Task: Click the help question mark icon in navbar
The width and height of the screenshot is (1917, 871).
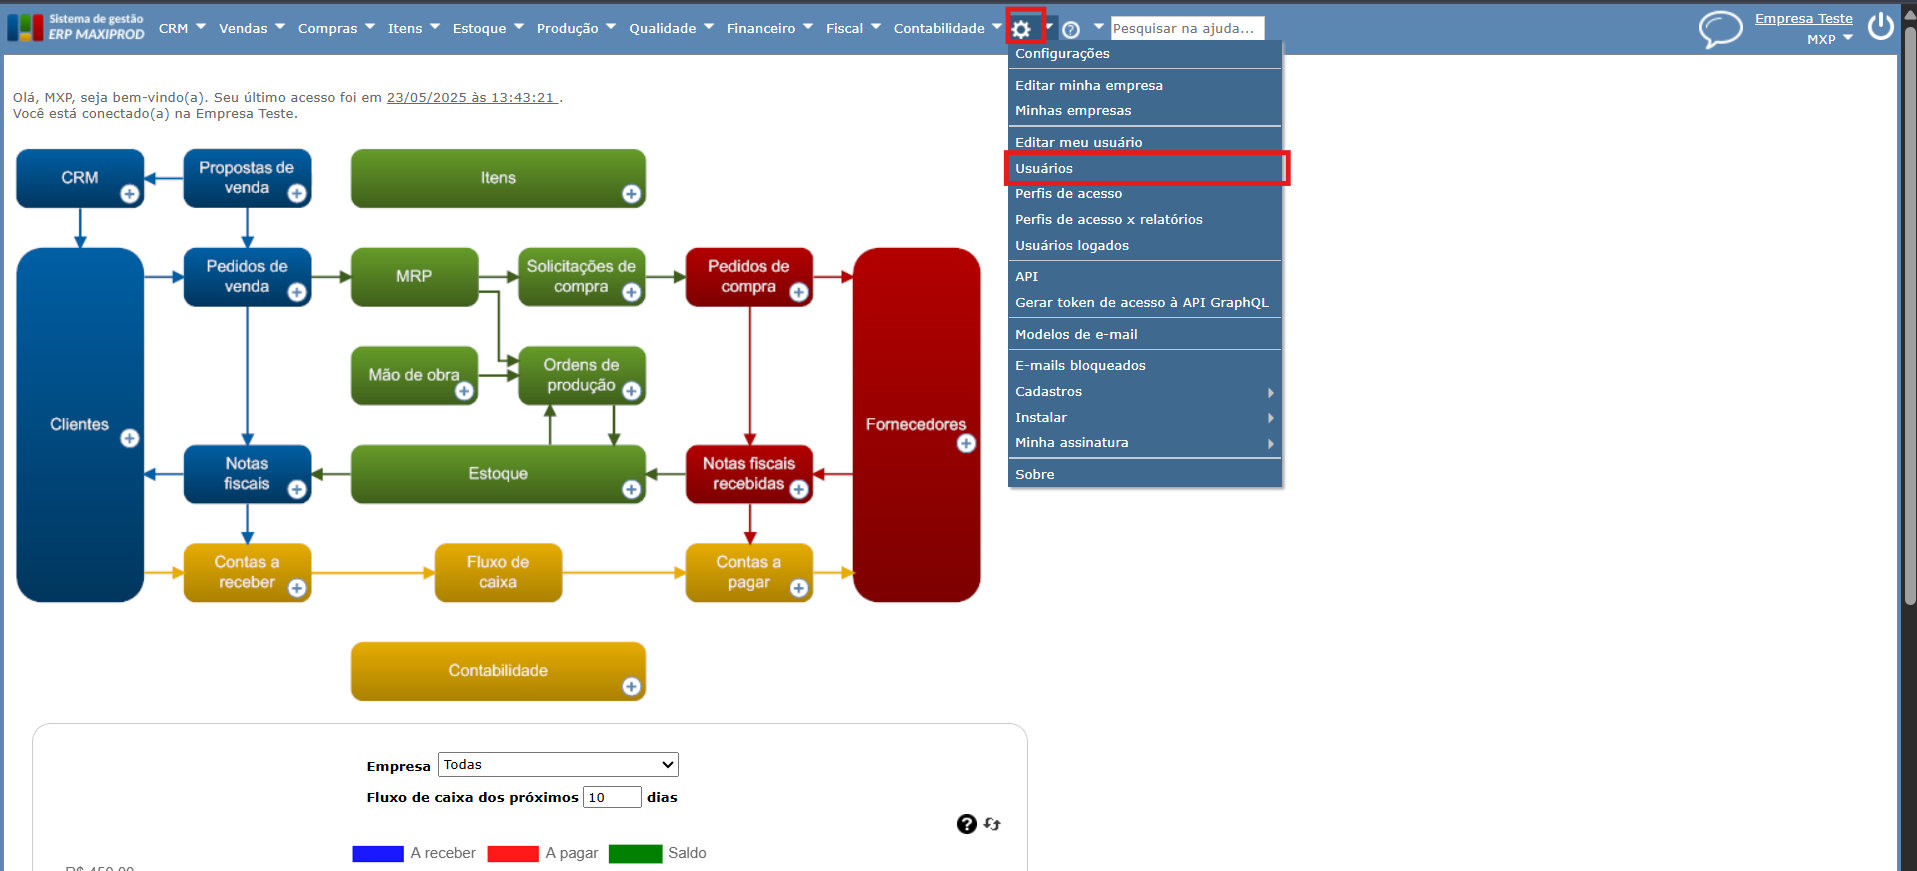Action: click(1071, 30)
